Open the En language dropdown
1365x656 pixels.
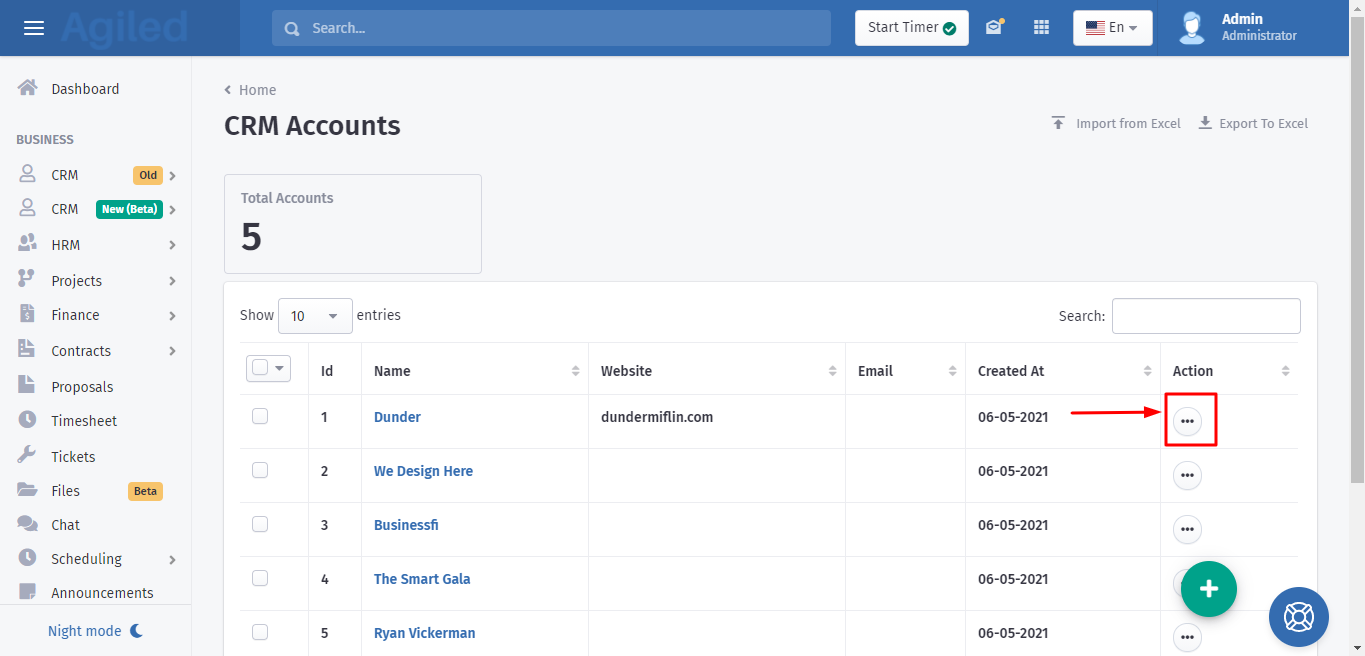(x=1112, y=28)
